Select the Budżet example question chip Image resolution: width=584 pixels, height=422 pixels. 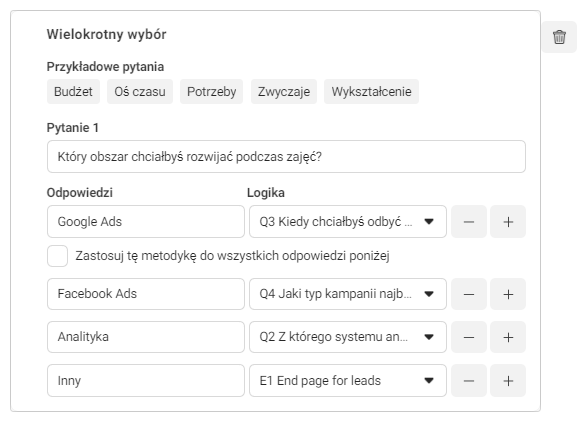[73, 92]
